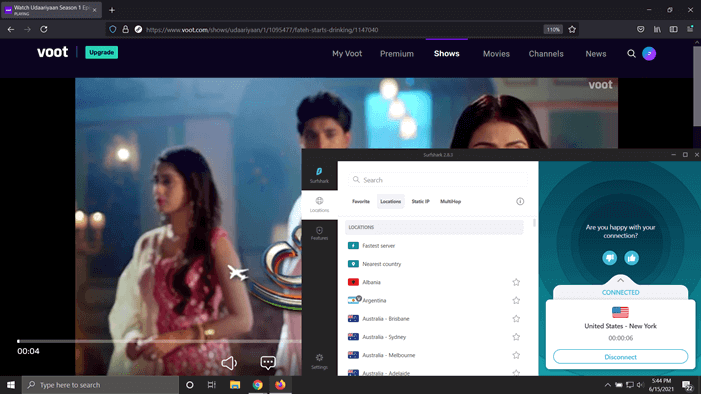Open the notification center icon
Image resolution: width=701 pixels, height=394 pixels.
[x=687, y=385]
